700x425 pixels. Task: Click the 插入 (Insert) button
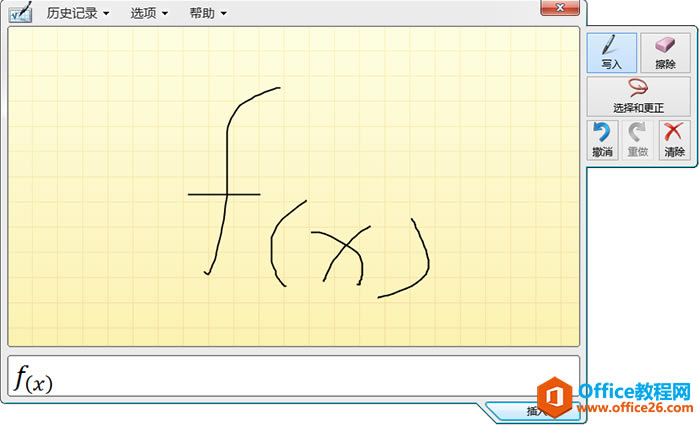(x=535, y=411)
